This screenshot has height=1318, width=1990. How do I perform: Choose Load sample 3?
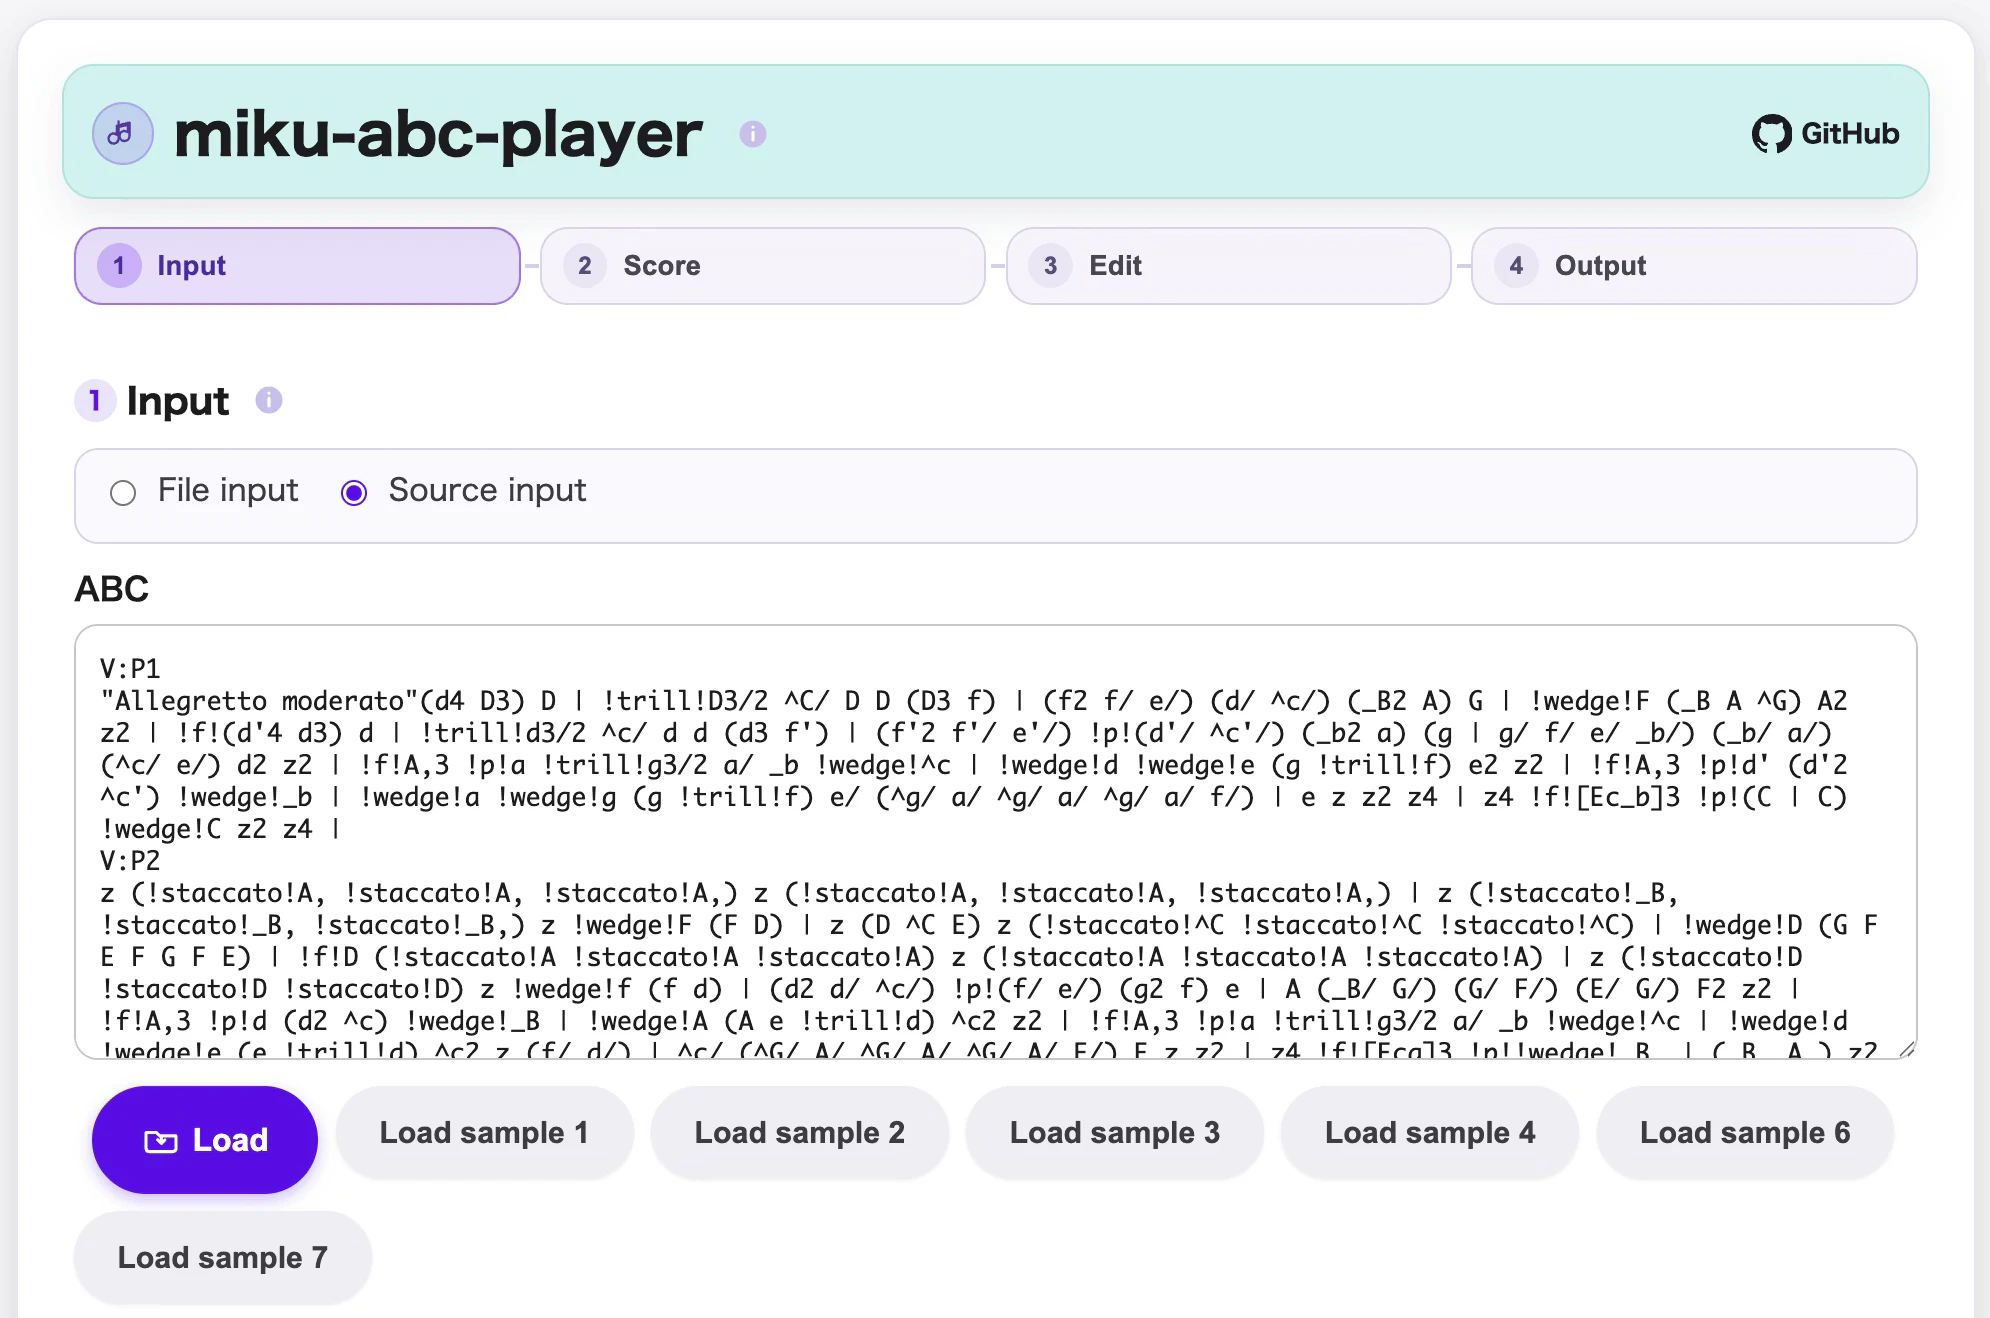(1114, 1133)
